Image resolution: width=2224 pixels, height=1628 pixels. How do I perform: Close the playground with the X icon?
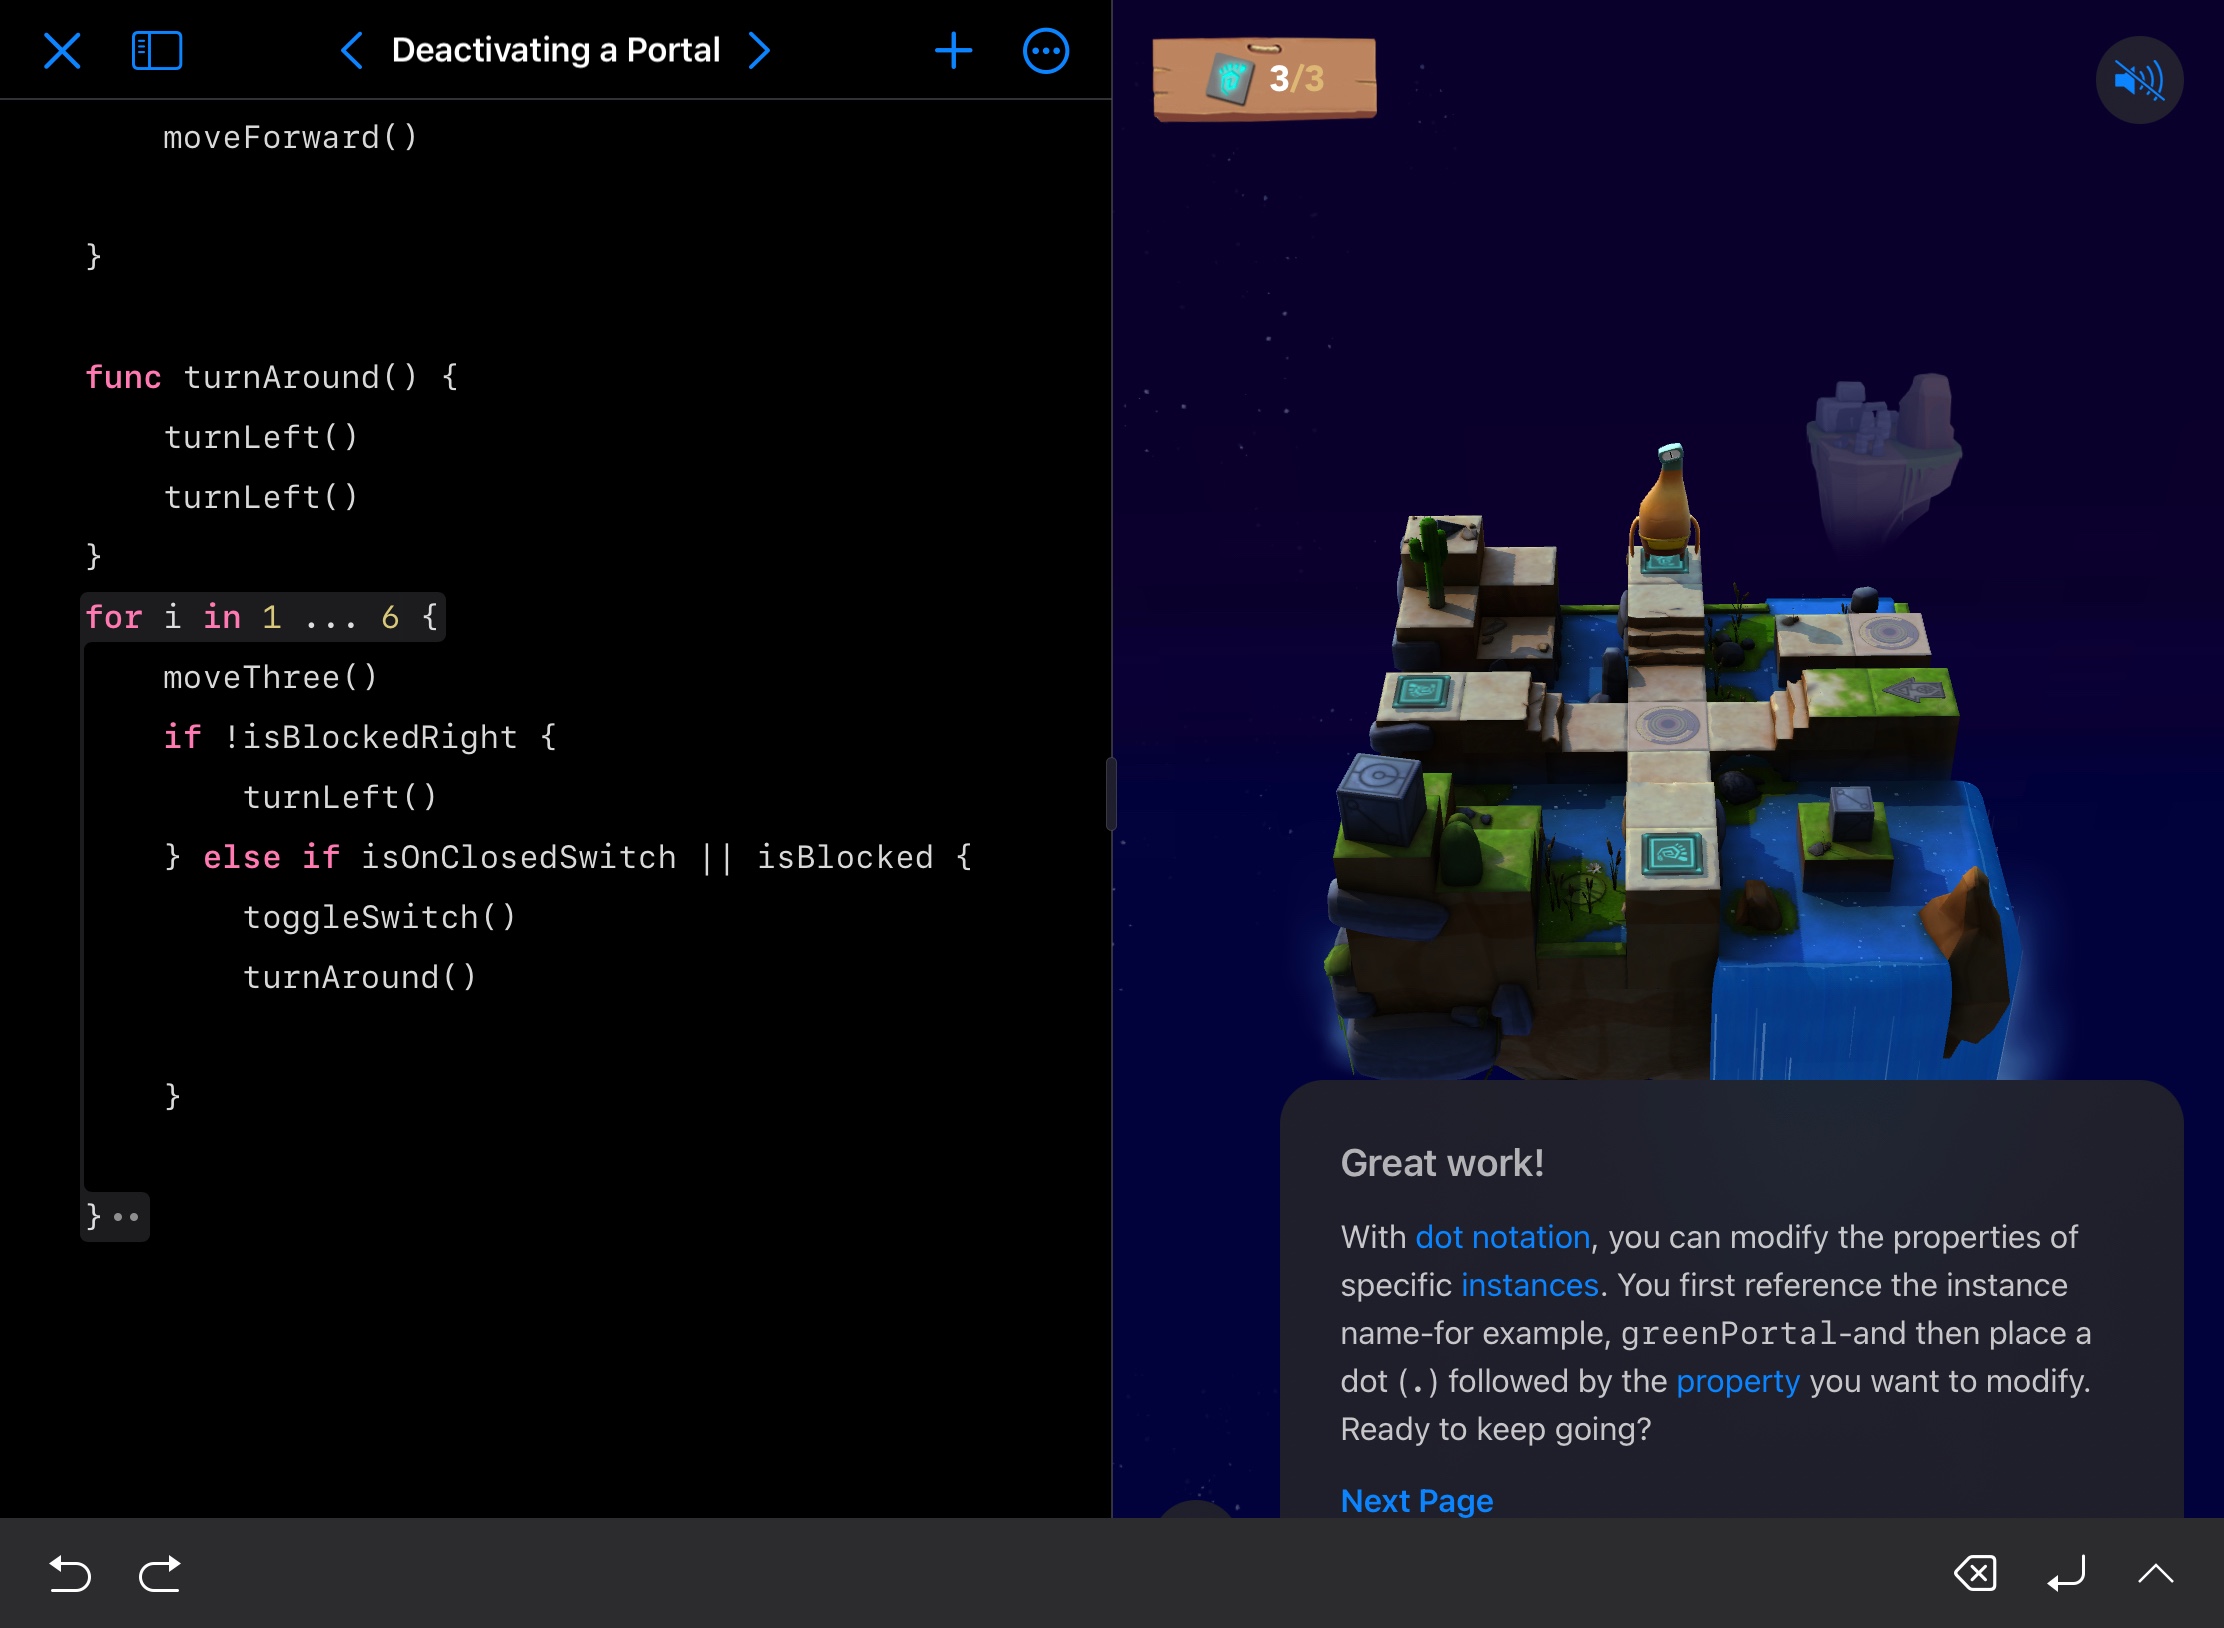(x=62, y=50)
